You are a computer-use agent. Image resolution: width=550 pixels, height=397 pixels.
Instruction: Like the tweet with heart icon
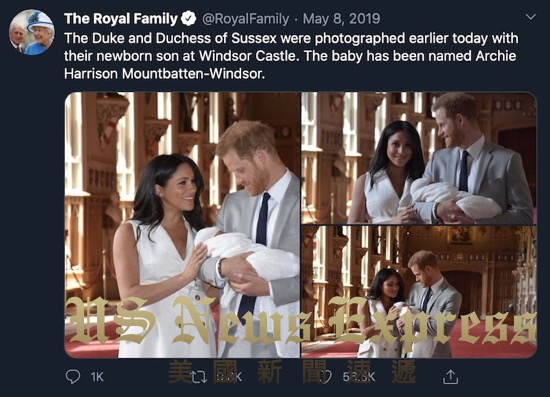(326, 377)
